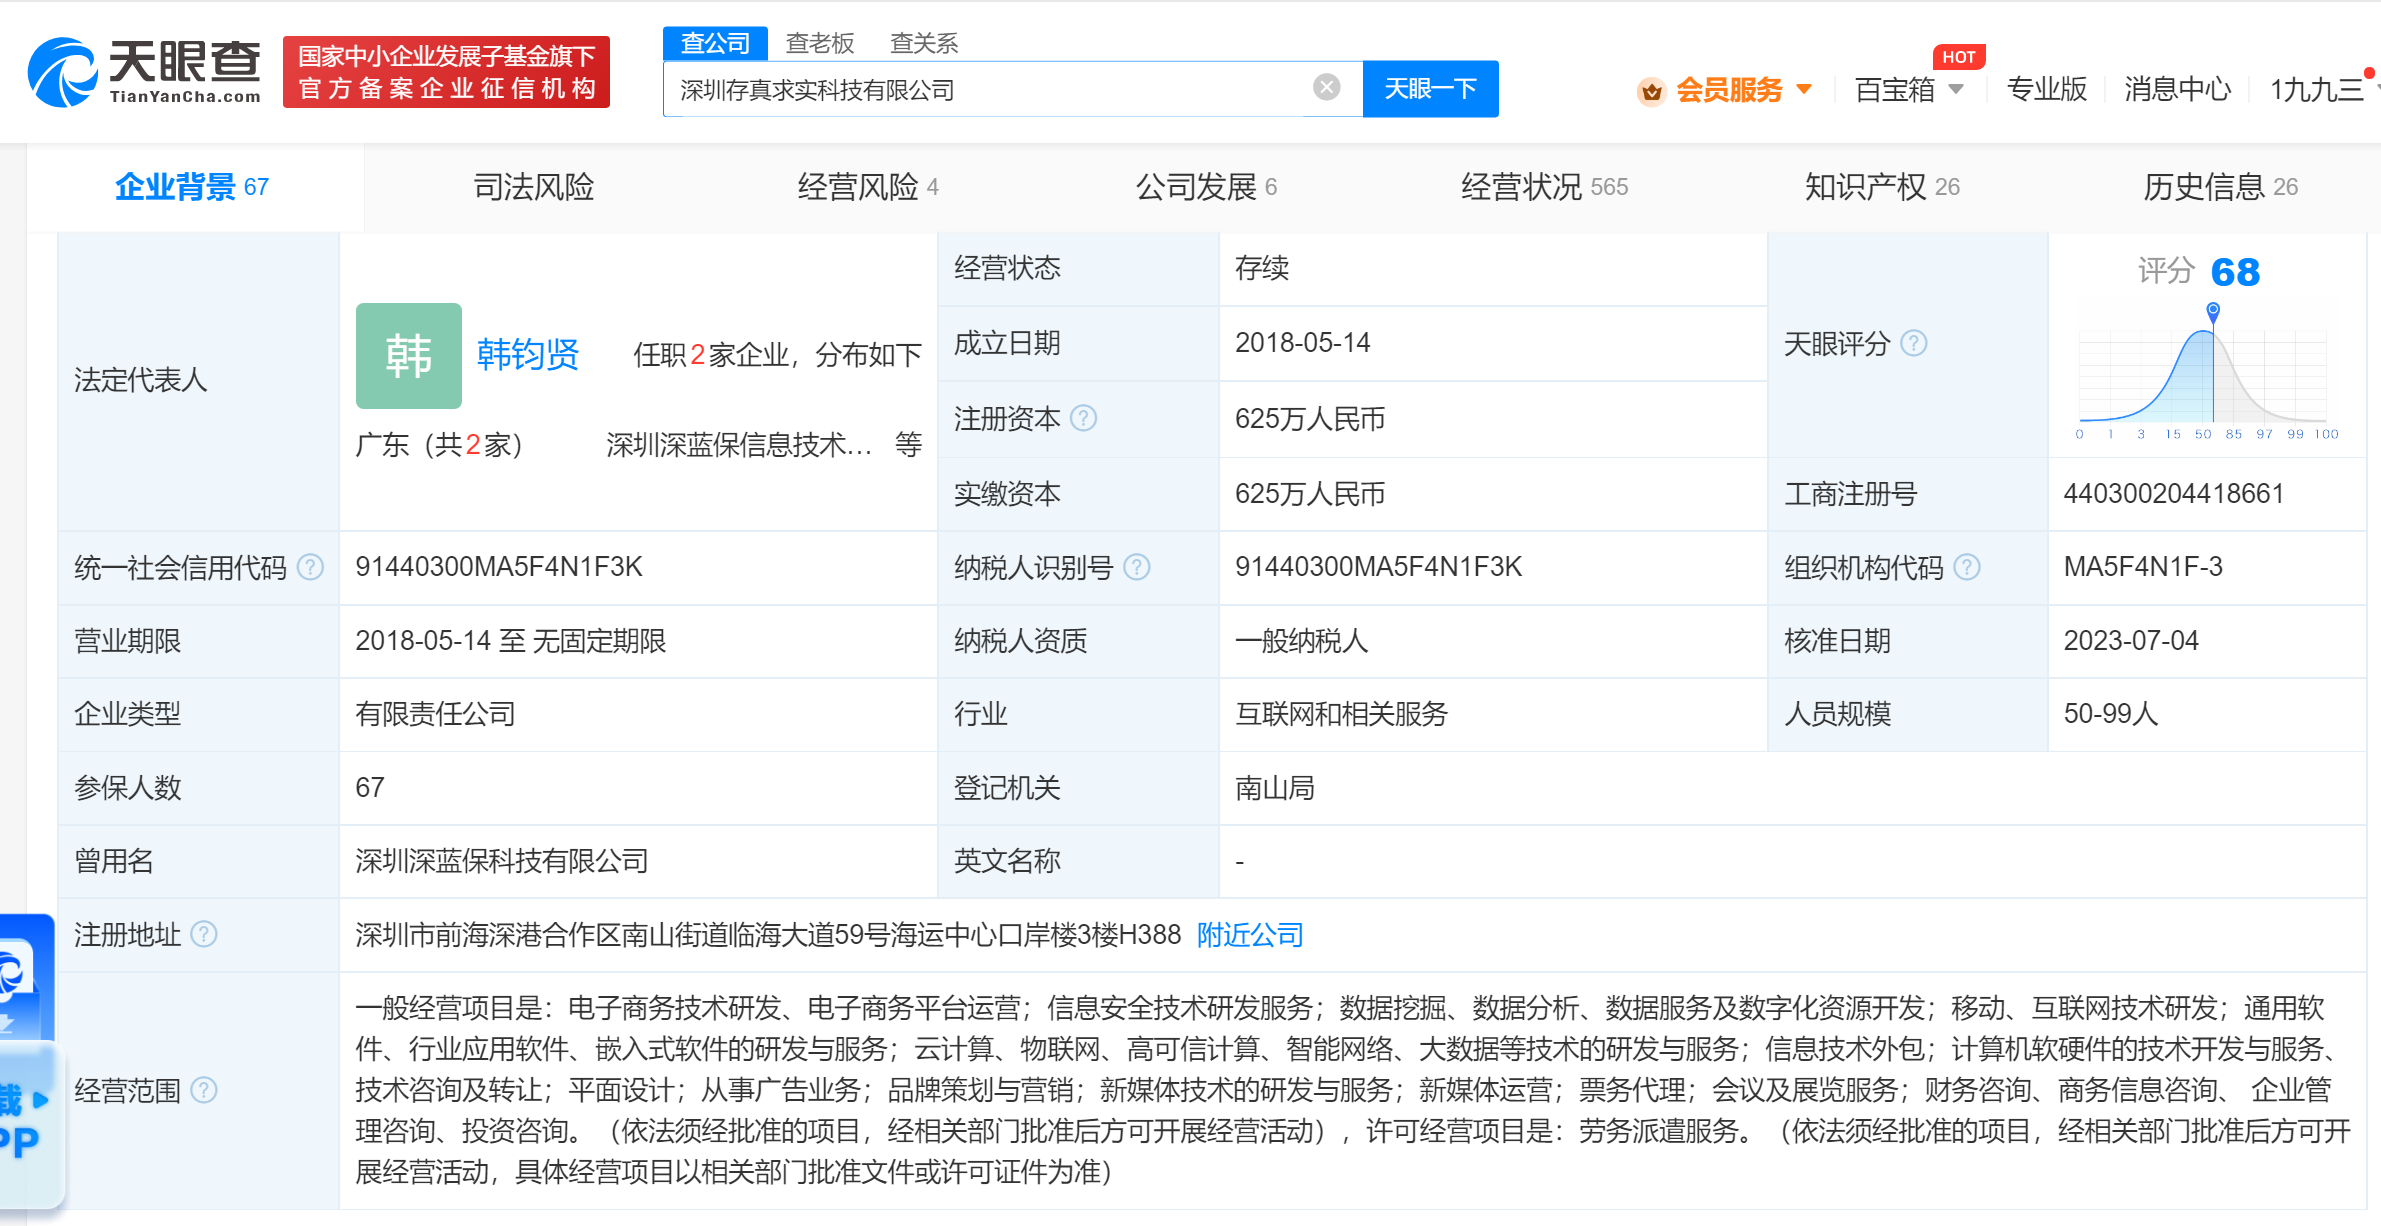The width and height of the screenshot is (2381, 1226).
Task: Switch to the 公司发展 tab
Action: [x=1206, y=187]
